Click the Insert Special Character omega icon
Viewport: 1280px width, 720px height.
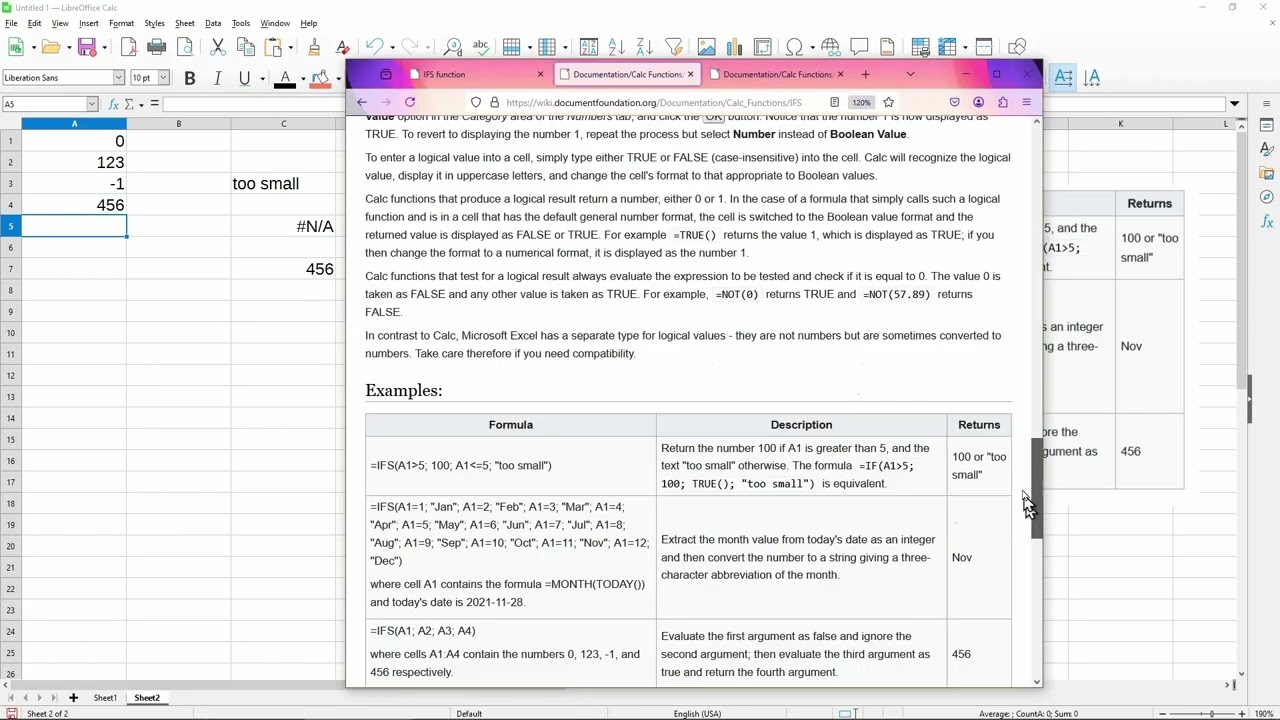click(x=794, y=47)
